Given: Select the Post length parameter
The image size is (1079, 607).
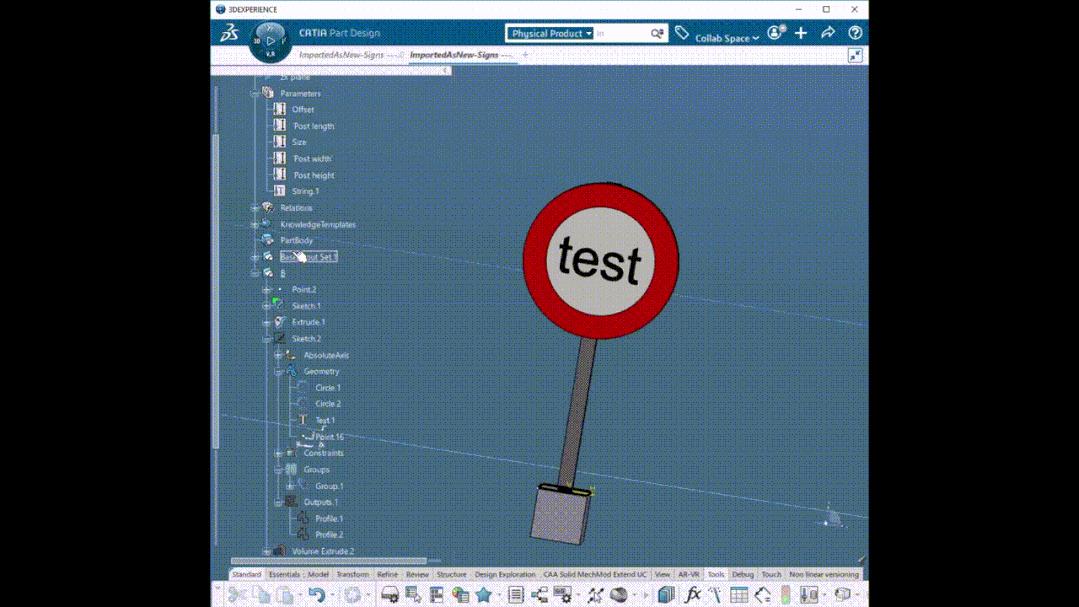Looking at the screenshot, I should point(314,126).
